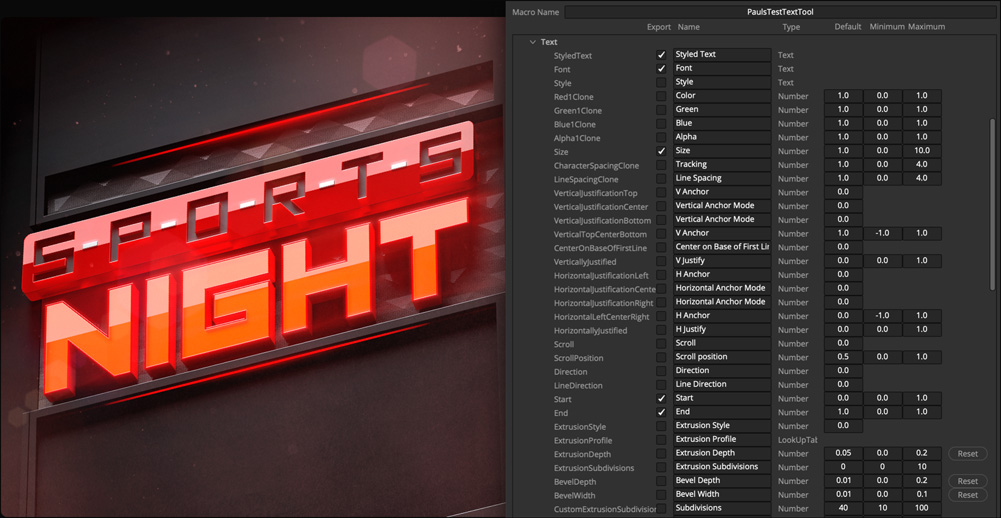Click the Tracking default value field

[843, 165]
